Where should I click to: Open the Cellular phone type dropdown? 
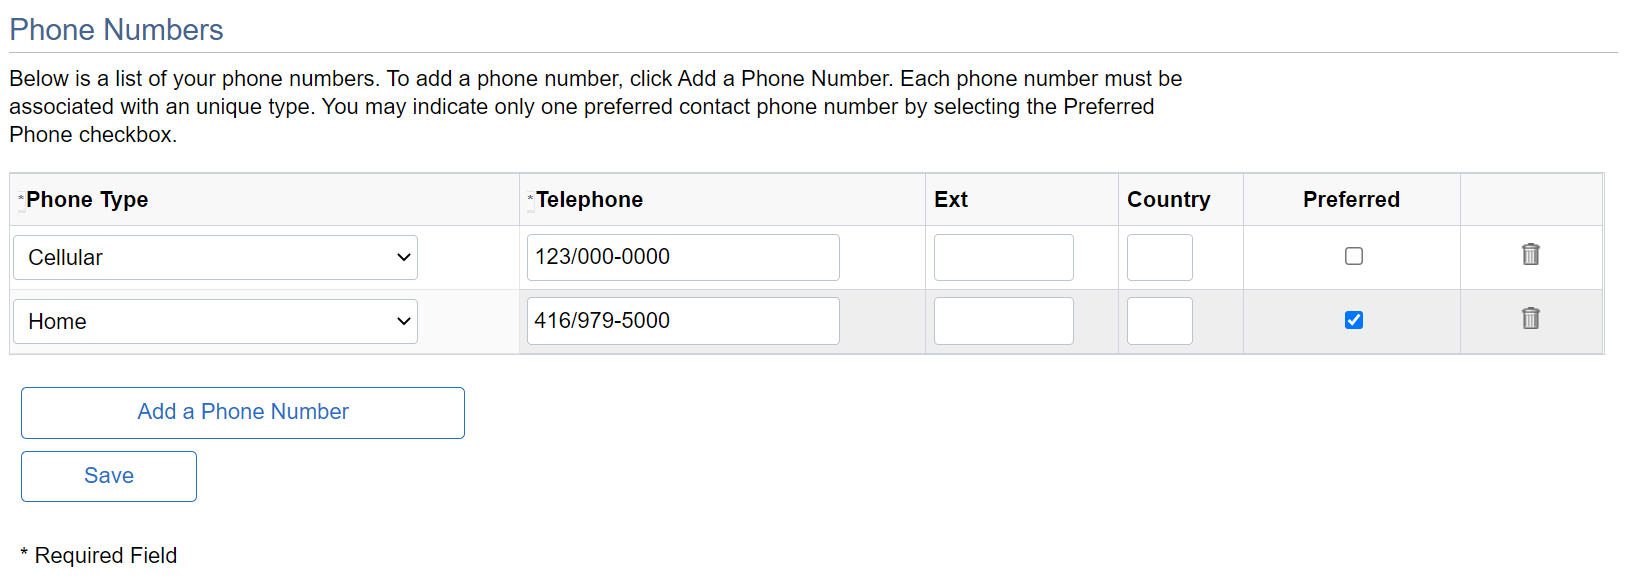point(215,258)
